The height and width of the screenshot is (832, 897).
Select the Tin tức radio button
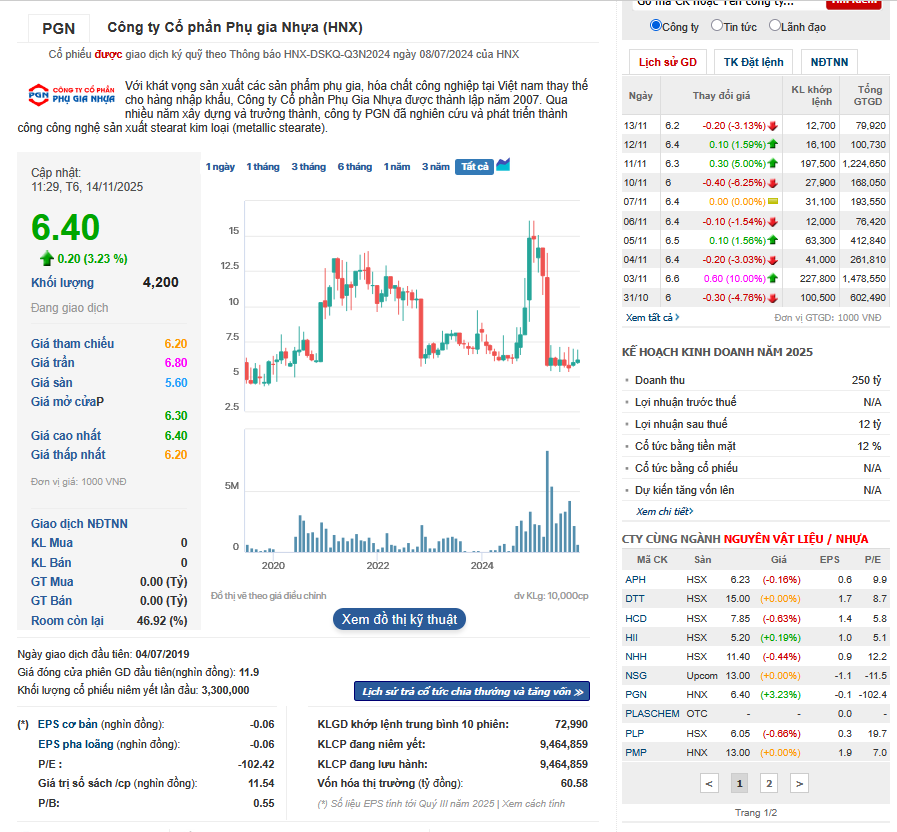click(716, 26)
